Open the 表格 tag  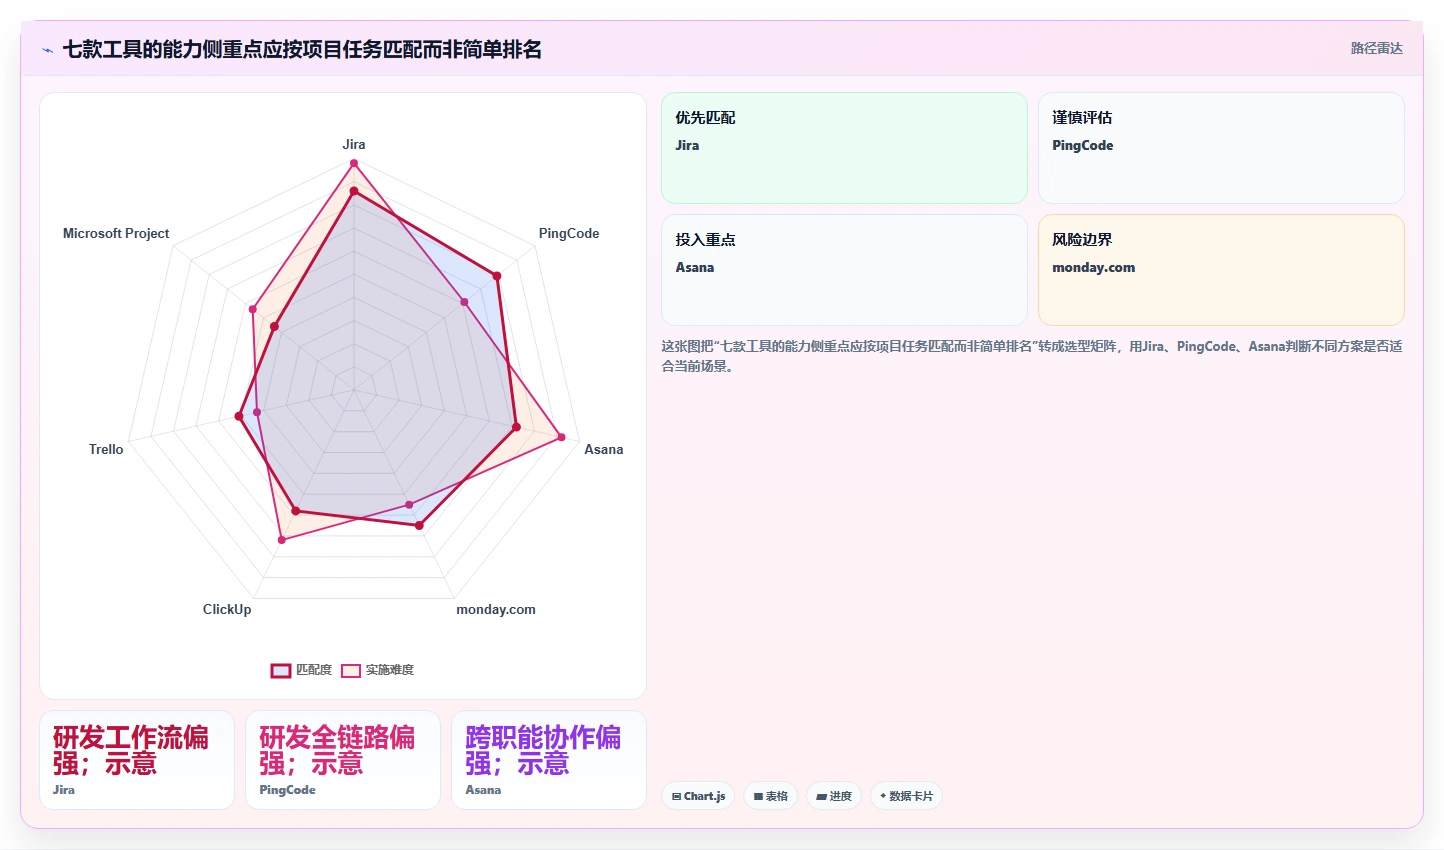click(x=770, y=796)
